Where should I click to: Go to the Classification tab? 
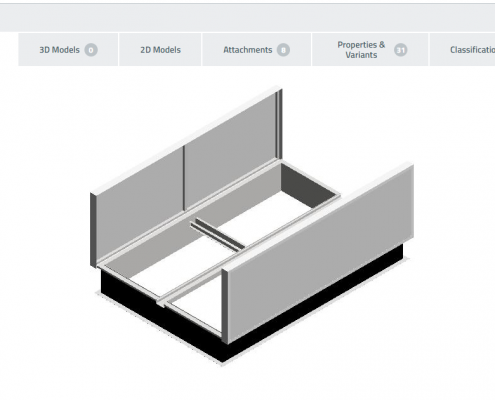(463, 50)
